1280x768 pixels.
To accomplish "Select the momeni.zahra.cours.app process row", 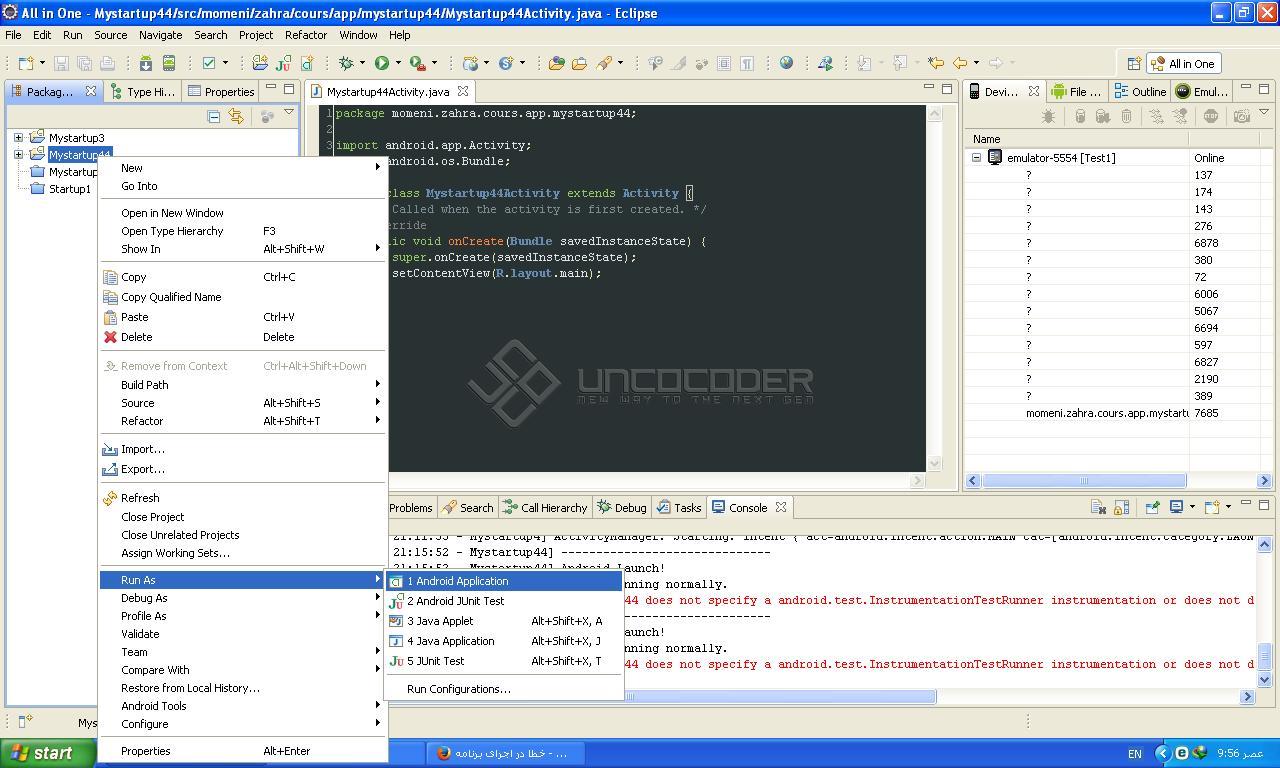I will pyautogui.click(x=1118, y=413).
